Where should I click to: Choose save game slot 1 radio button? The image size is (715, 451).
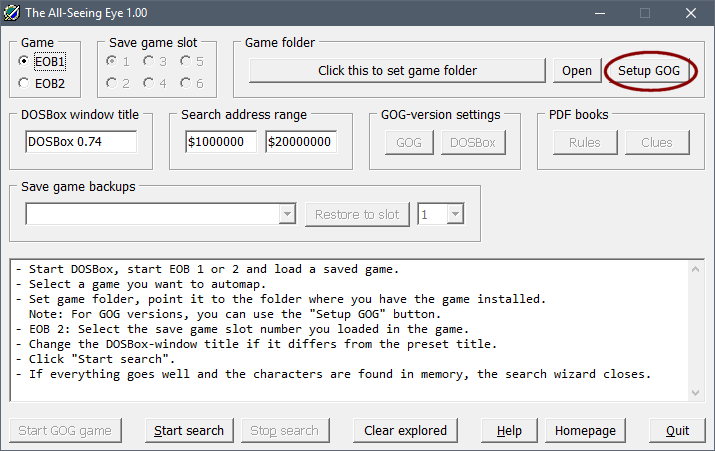point(112,62)
